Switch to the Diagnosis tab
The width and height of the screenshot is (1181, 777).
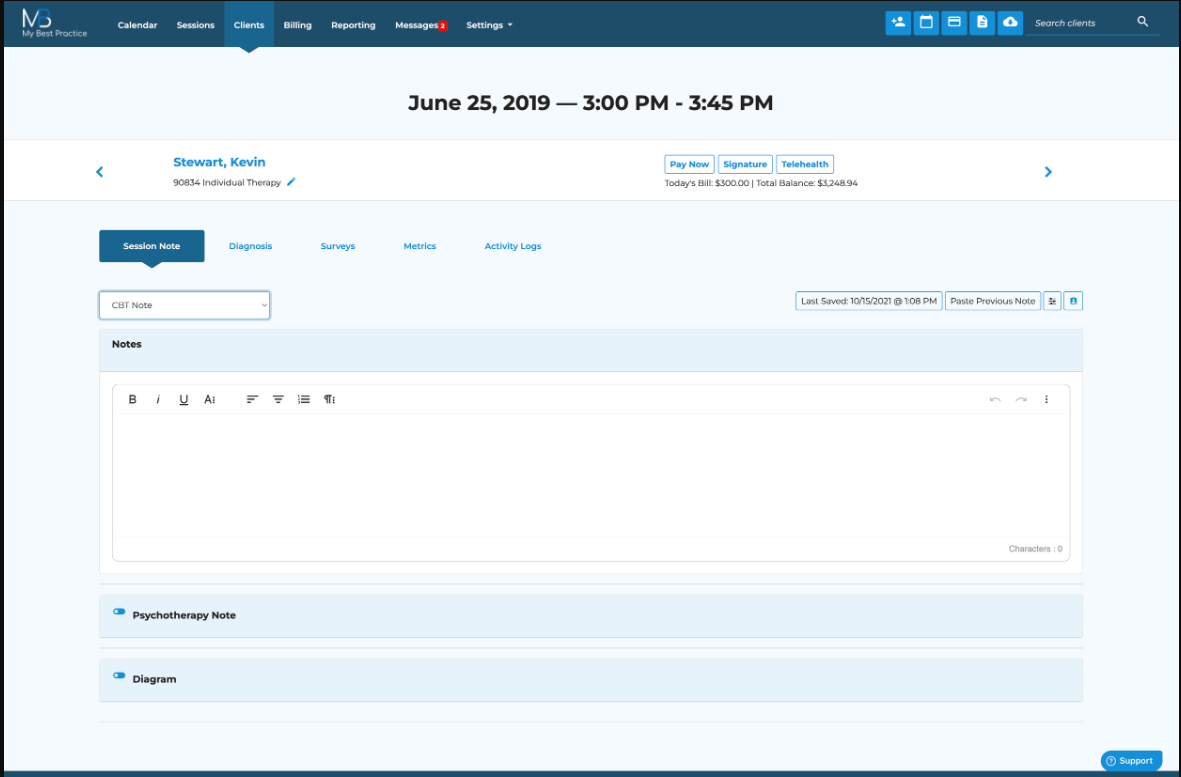point(250,246)
